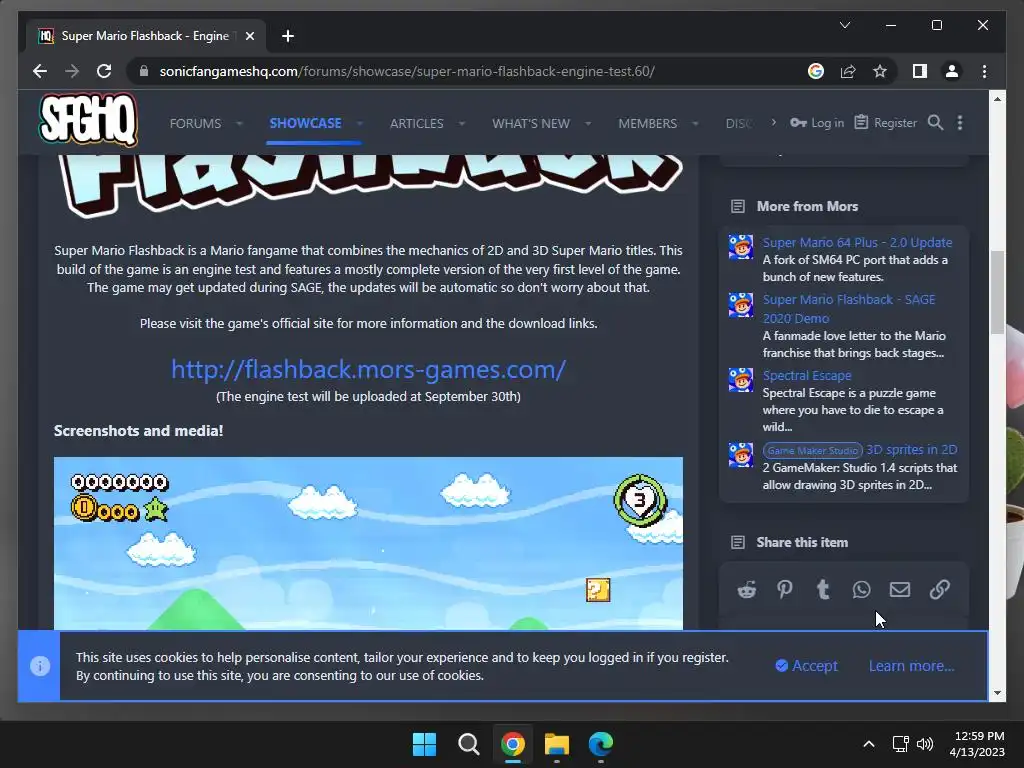Expand the Showcase dropdown arrow
The image size is (1024, 768).
(x=359, y=123)
